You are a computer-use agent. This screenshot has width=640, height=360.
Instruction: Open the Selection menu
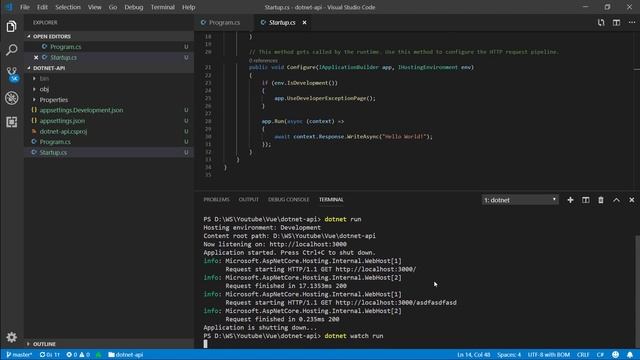[x=68, y=7]
